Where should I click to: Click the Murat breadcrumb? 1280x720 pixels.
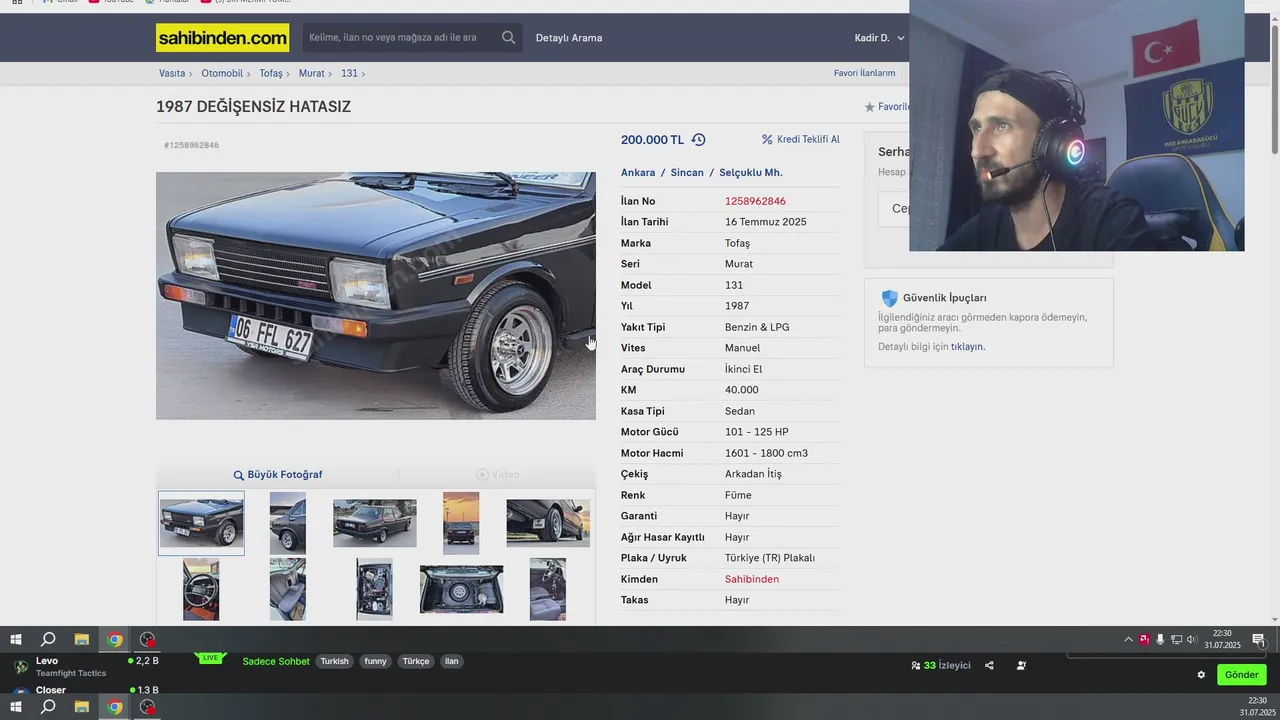[x=311, y=74]
